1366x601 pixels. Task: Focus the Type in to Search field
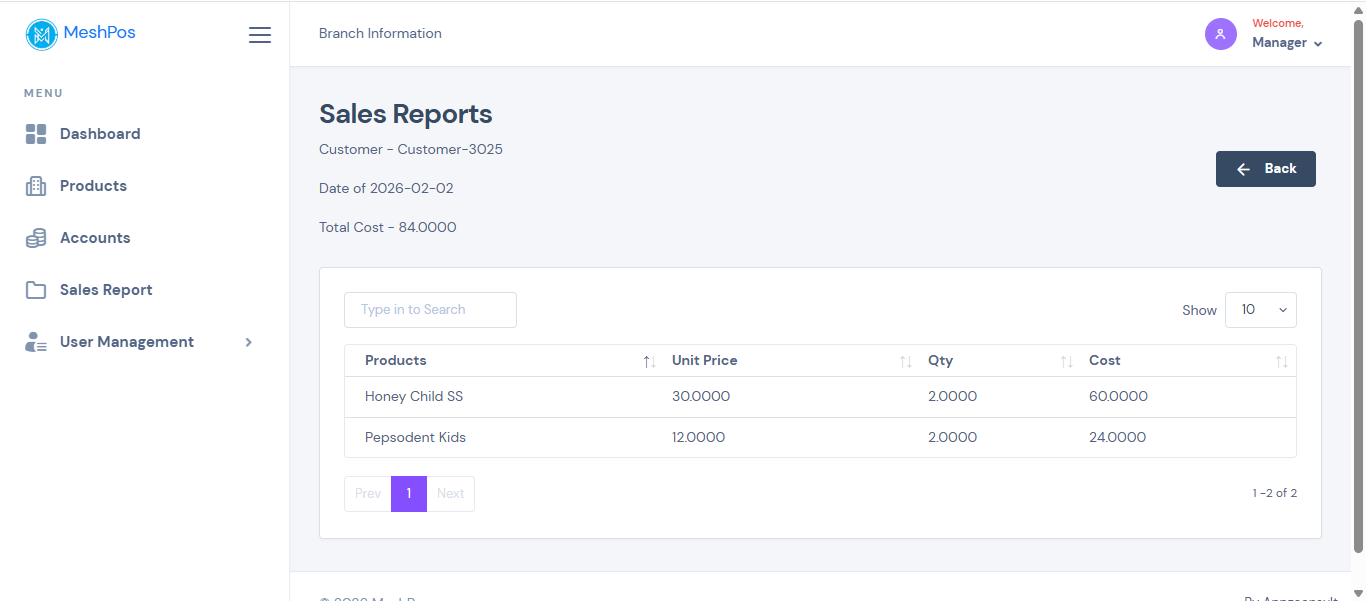coord(430,310)
